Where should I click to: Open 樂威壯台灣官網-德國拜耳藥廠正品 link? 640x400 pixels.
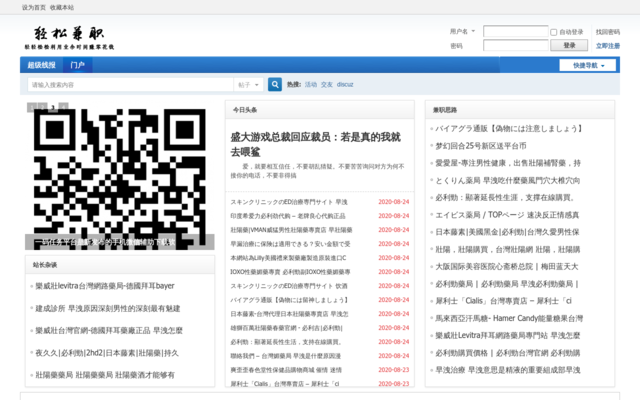tap(109, 331)
